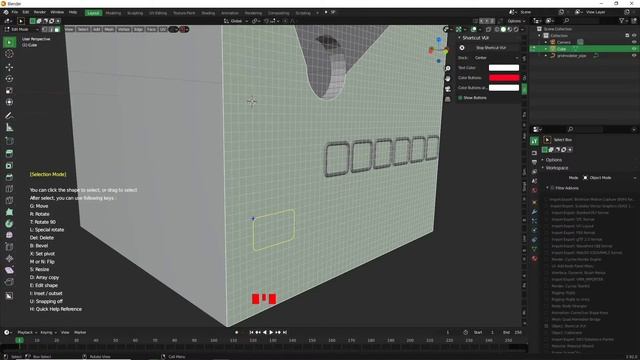
Task: Open the Playback dropdown in timeline
Action: tap(27, 333)
